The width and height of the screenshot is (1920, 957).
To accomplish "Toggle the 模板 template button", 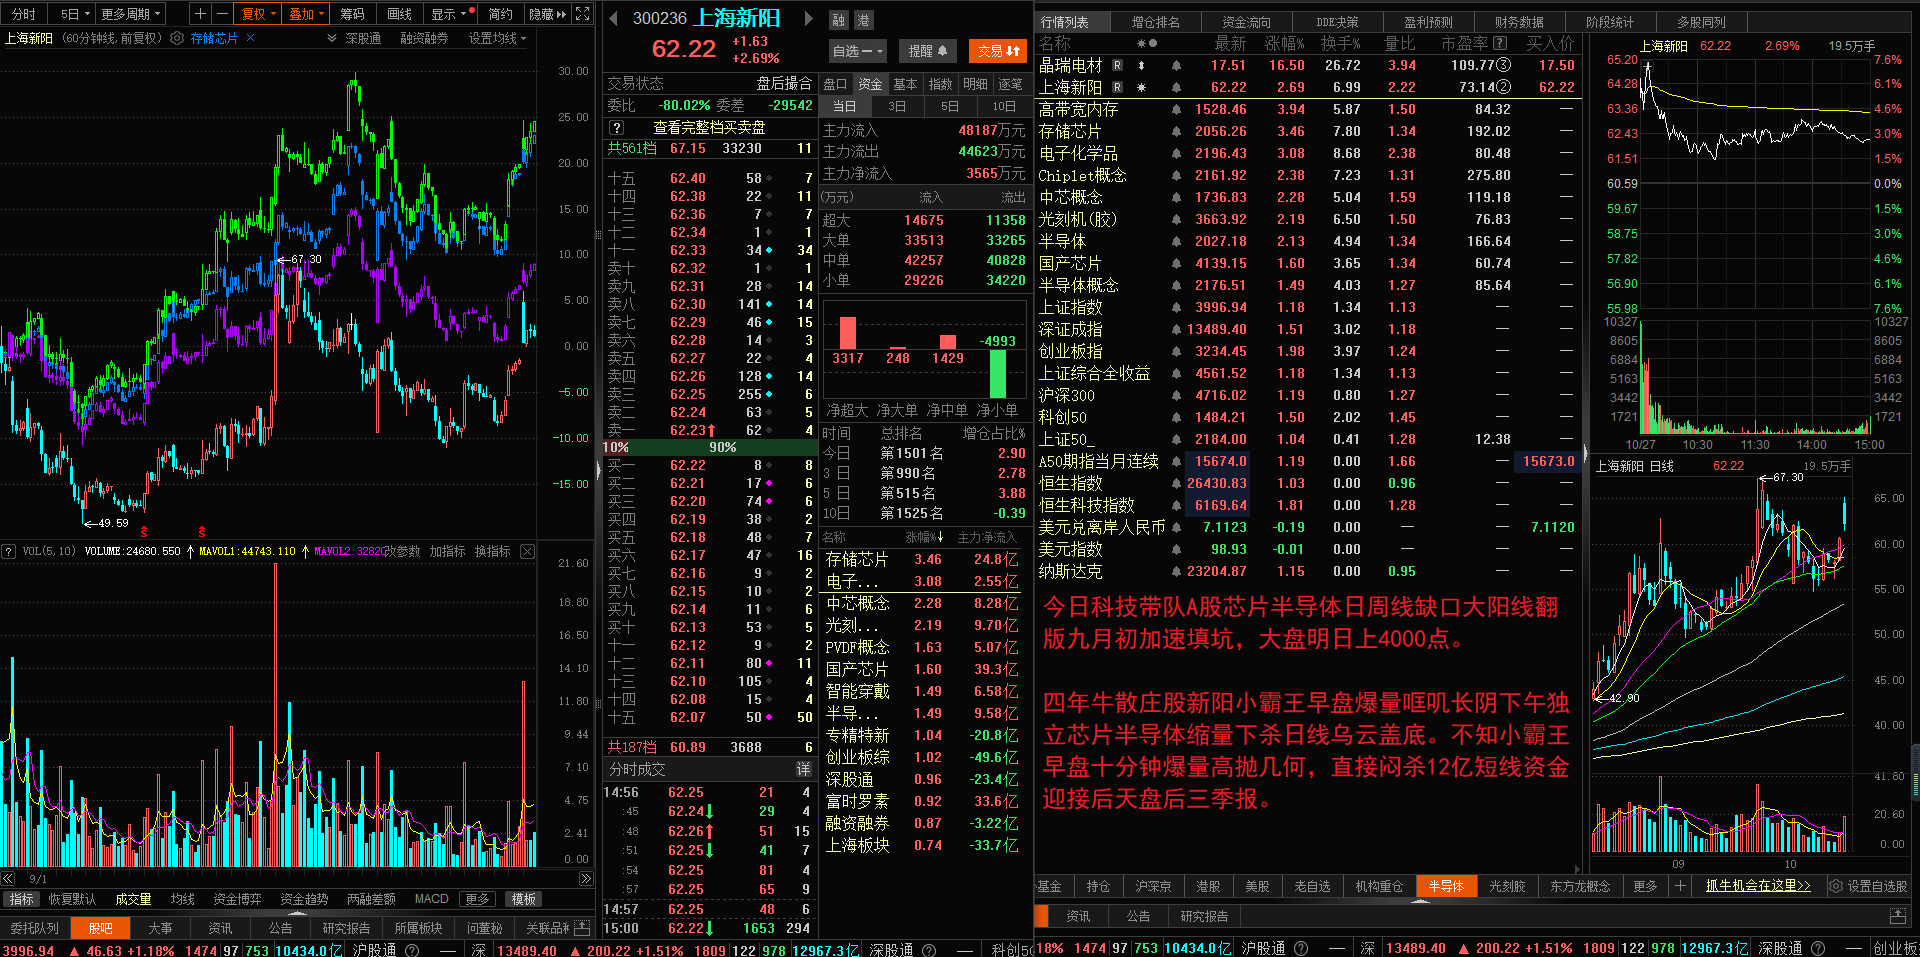I will (524, 899).
